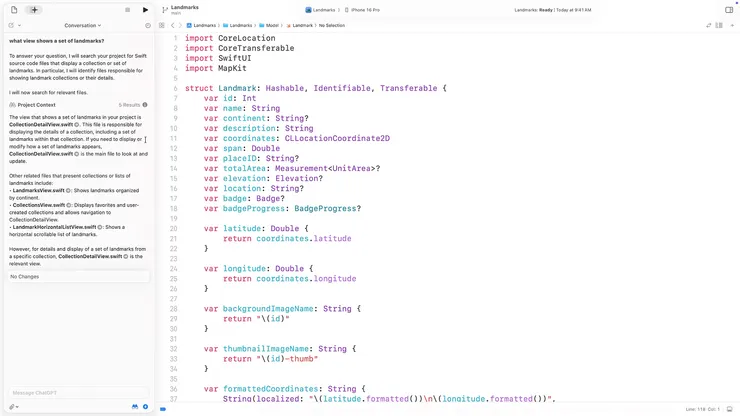Go forward in editor history
740x416 pixels.
coord(180,25)
